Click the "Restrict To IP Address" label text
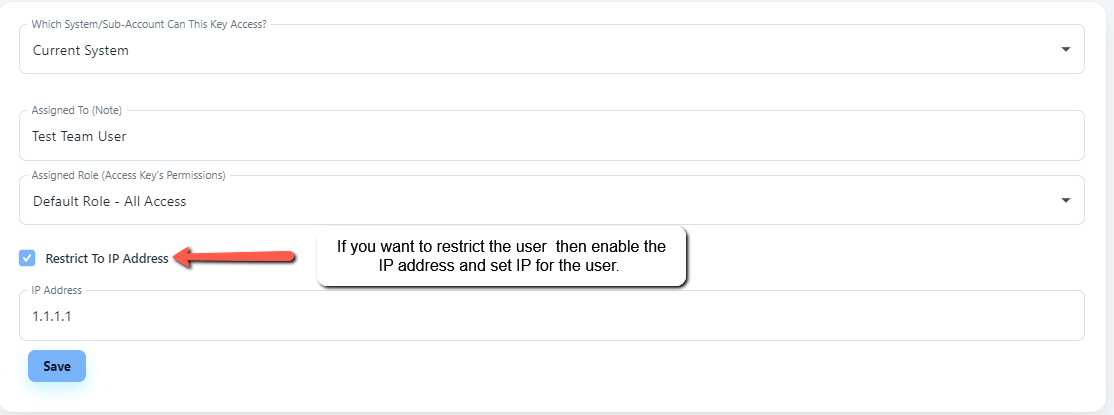Viewport: 1114px width, 415px height. pos(107,258)
